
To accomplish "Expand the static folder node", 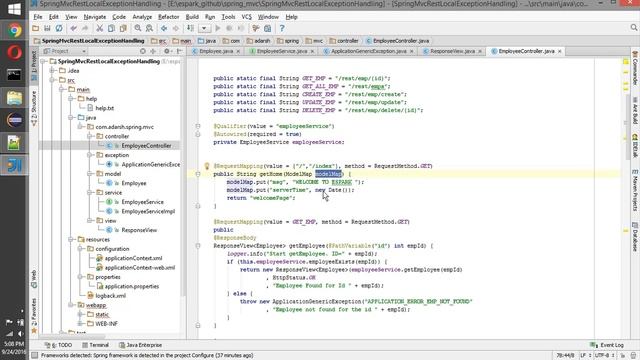I will point(80,315).
